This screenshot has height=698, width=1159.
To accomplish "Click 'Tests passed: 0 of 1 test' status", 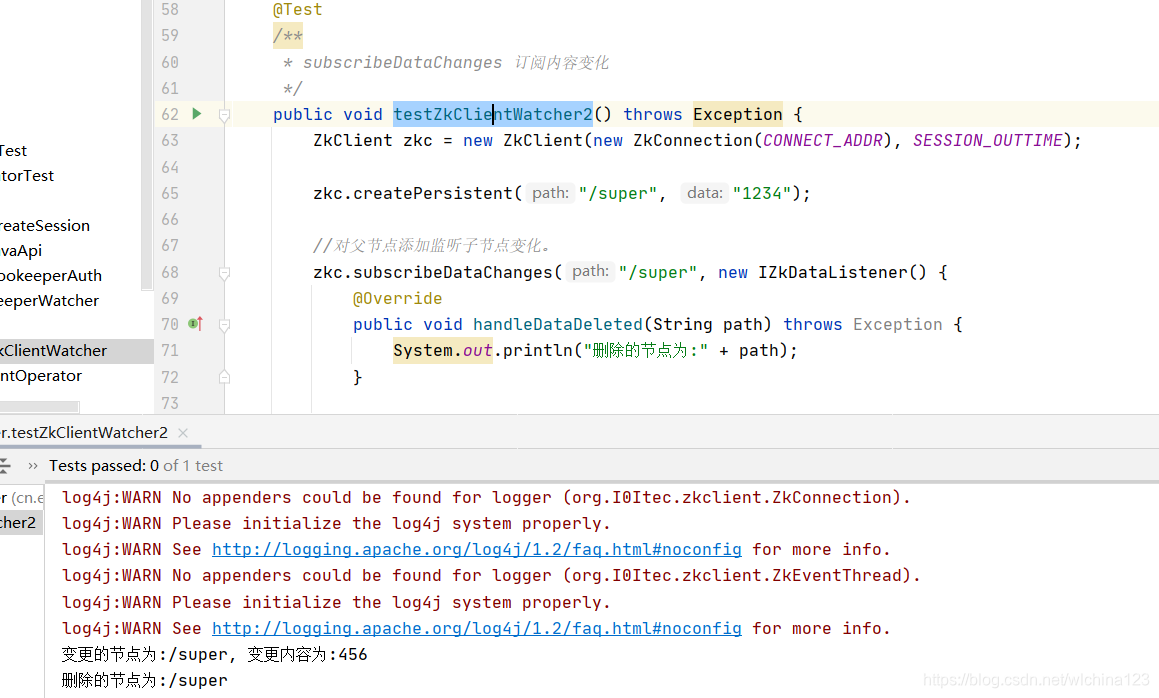I will click(x=136, y=466).
